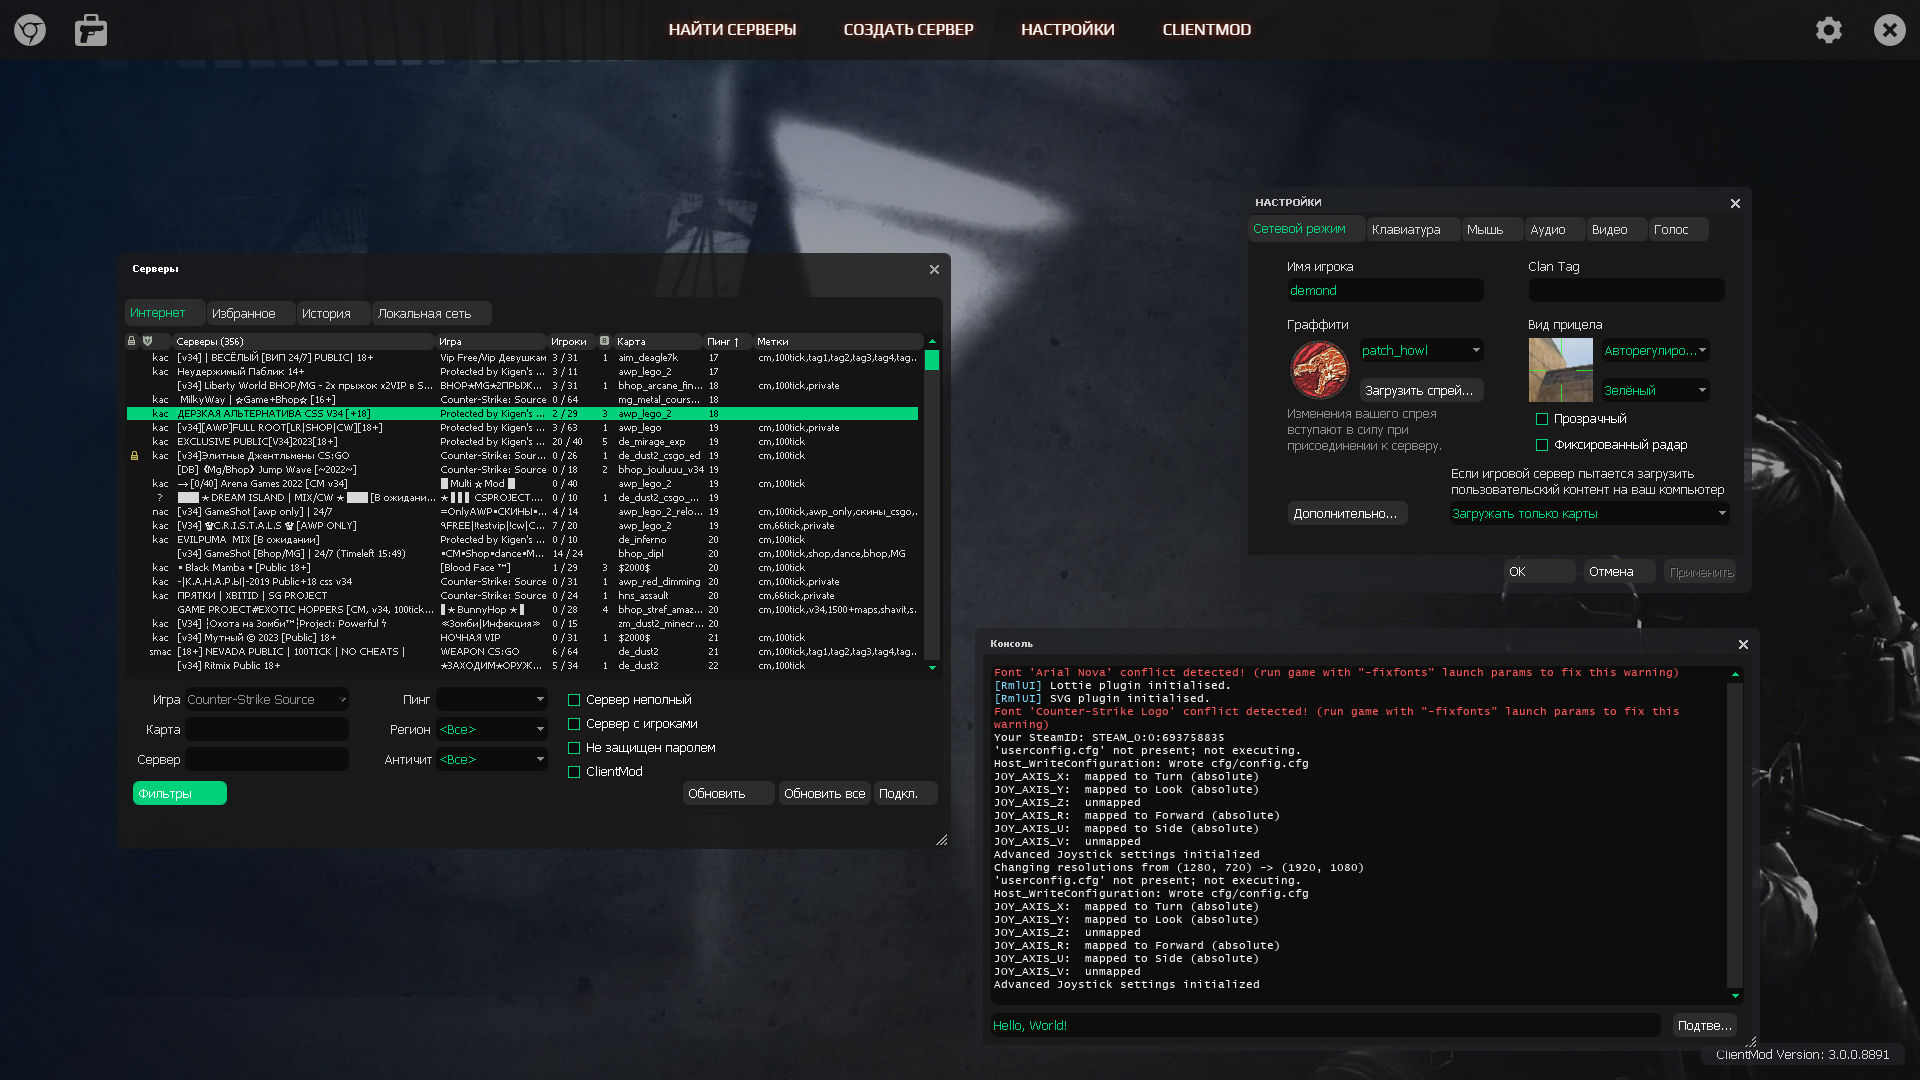Image resolution: width=1920 pixels, height=1080 pixels.
Task: Expand the Регион dropdown
Action: [x=492, y=730]
